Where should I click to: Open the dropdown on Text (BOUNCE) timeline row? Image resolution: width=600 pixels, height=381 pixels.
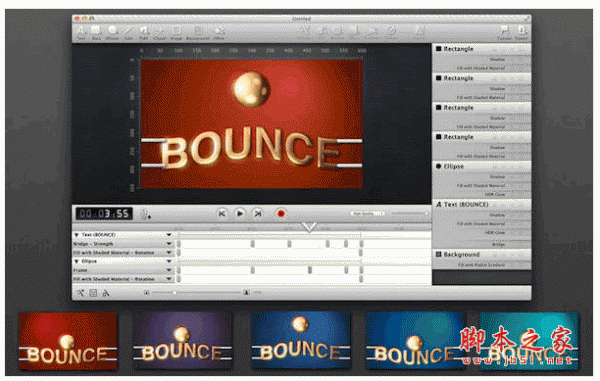[x=169, y=234]
